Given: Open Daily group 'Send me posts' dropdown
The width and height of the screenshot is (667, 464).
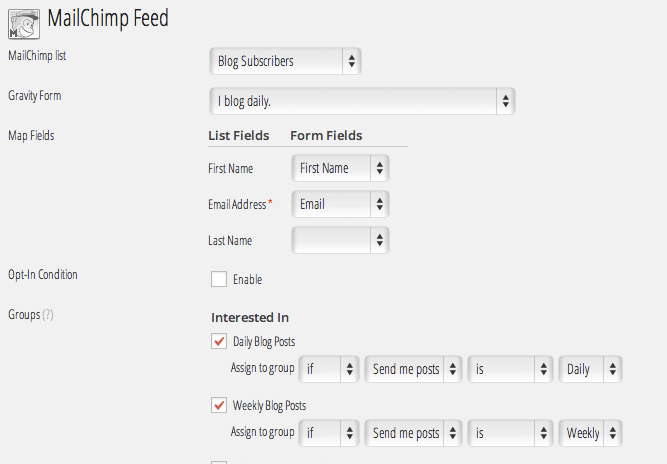Looking at the screenshot, I should coord(414,369).
